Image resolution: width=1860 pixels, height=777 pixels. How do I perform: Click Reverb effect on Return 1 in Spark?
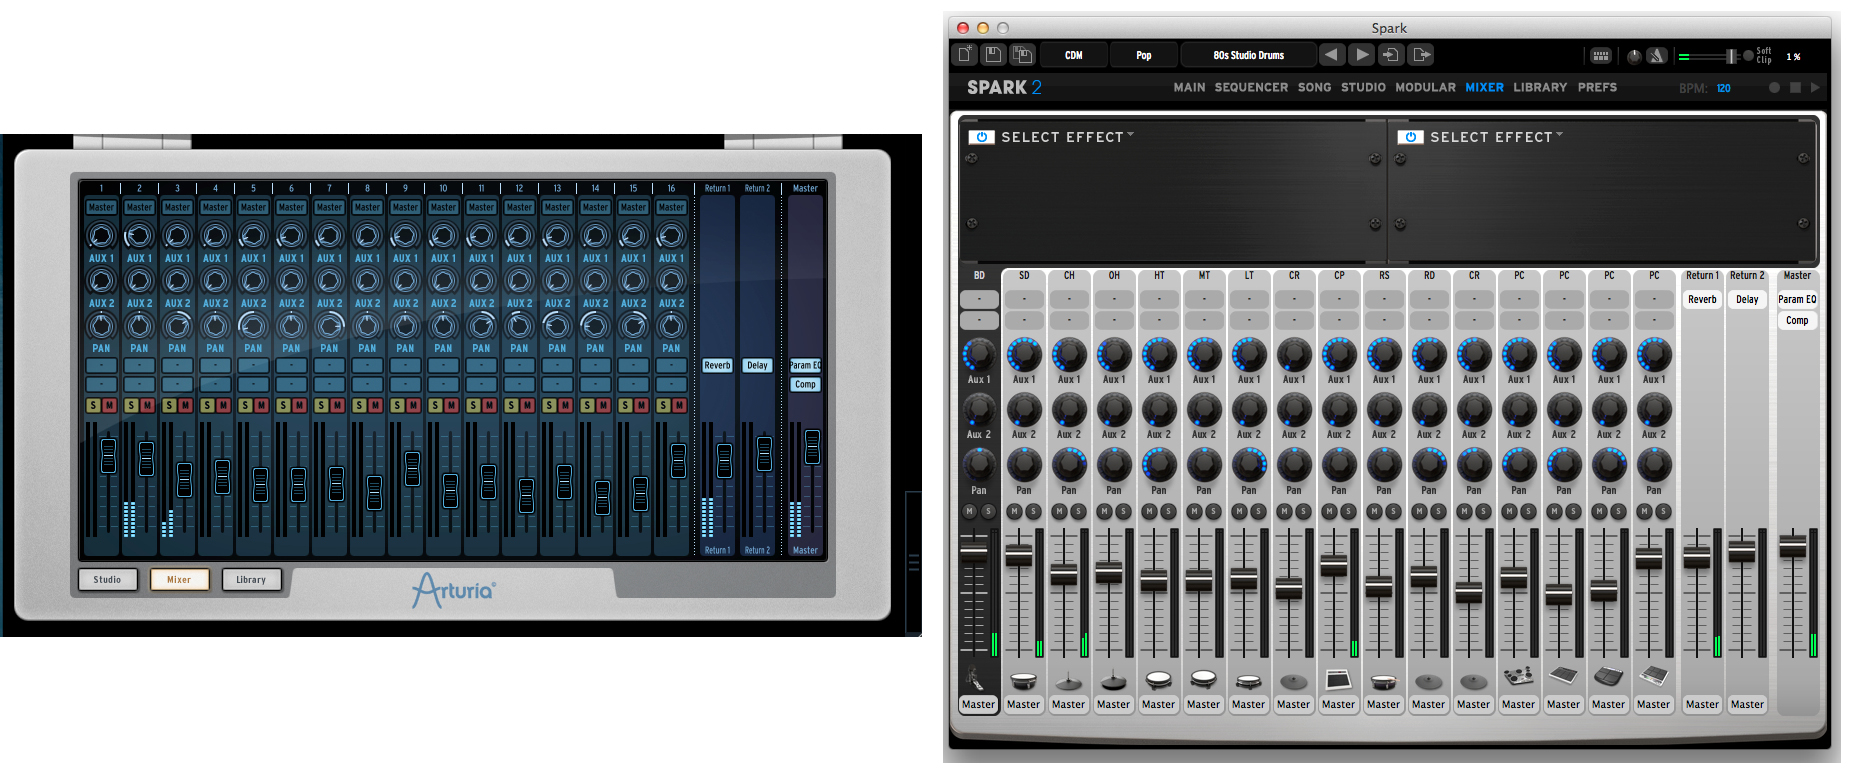(x=1702, y=299)
